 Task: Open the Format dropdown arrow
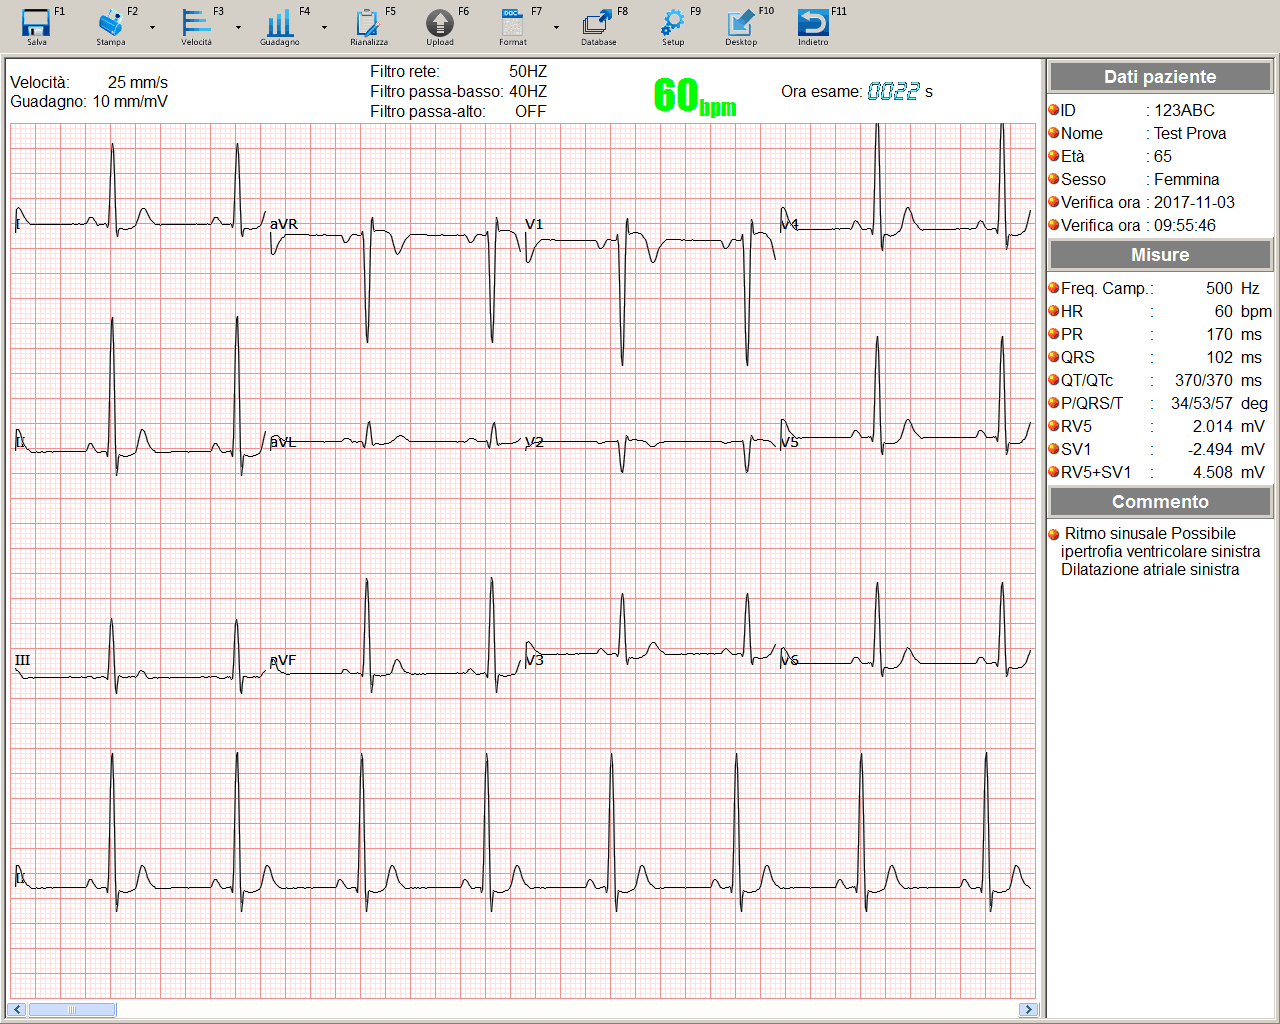point(556,28)
